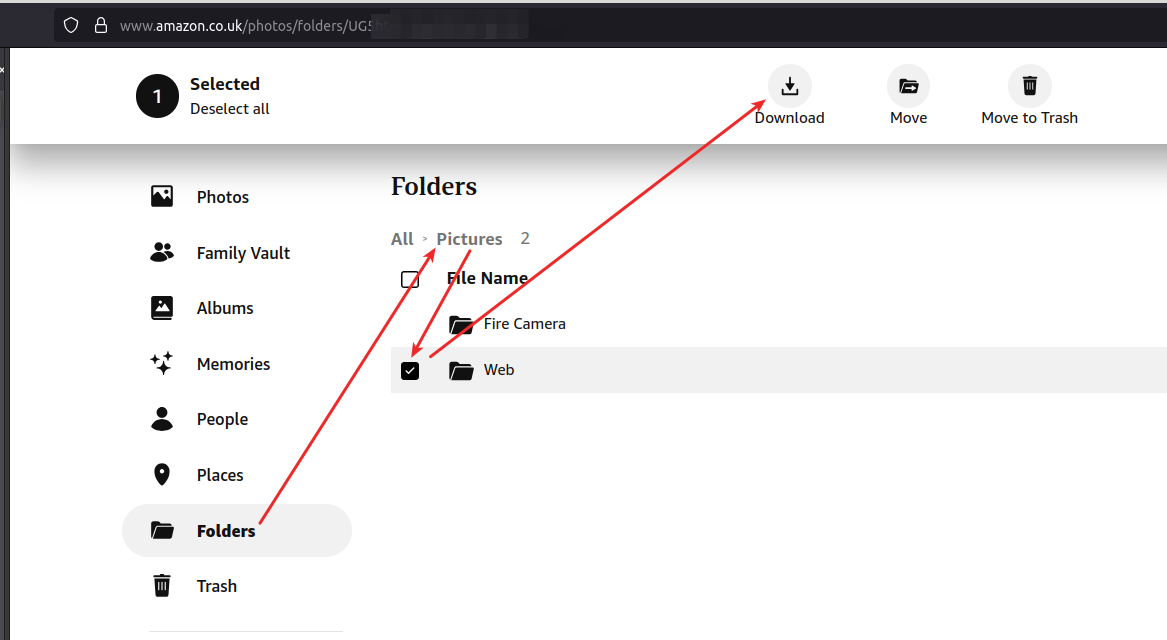Viewport: 1167px width, 640px height.
Task: Uncheck the Web folder checkbox
Action: pos(409,371)
